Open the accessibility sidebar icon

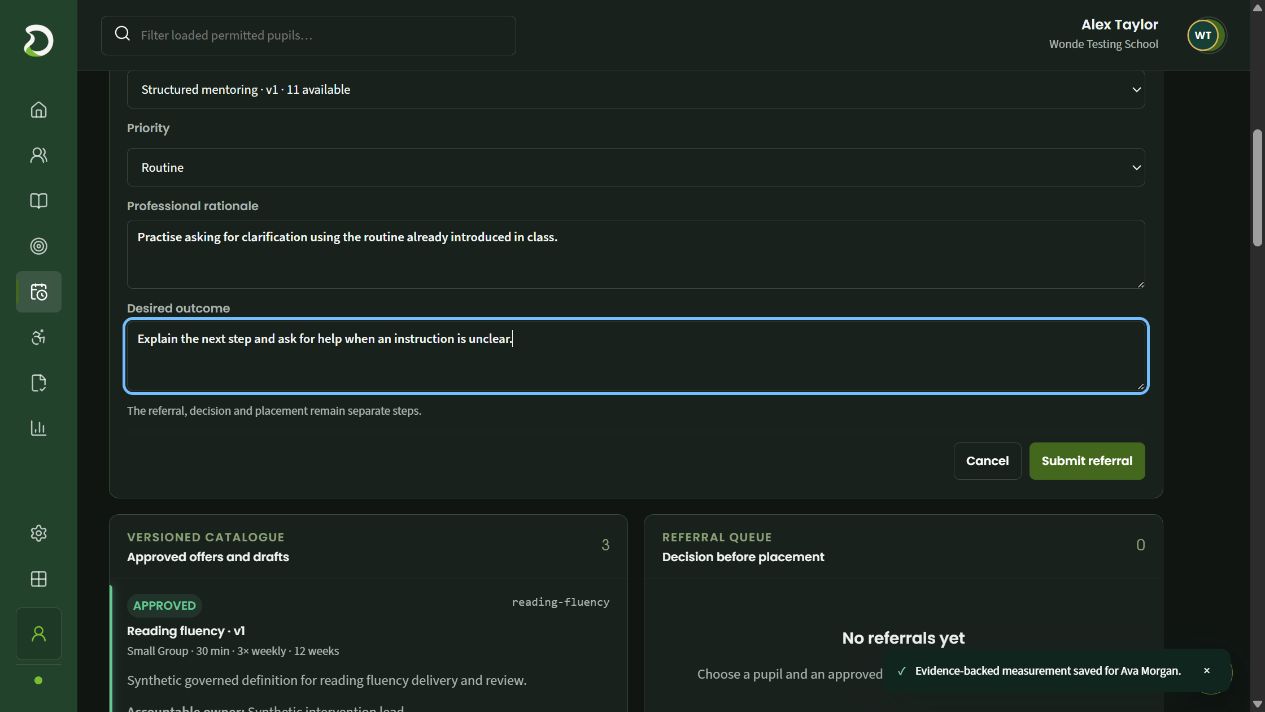pos(38,337)
